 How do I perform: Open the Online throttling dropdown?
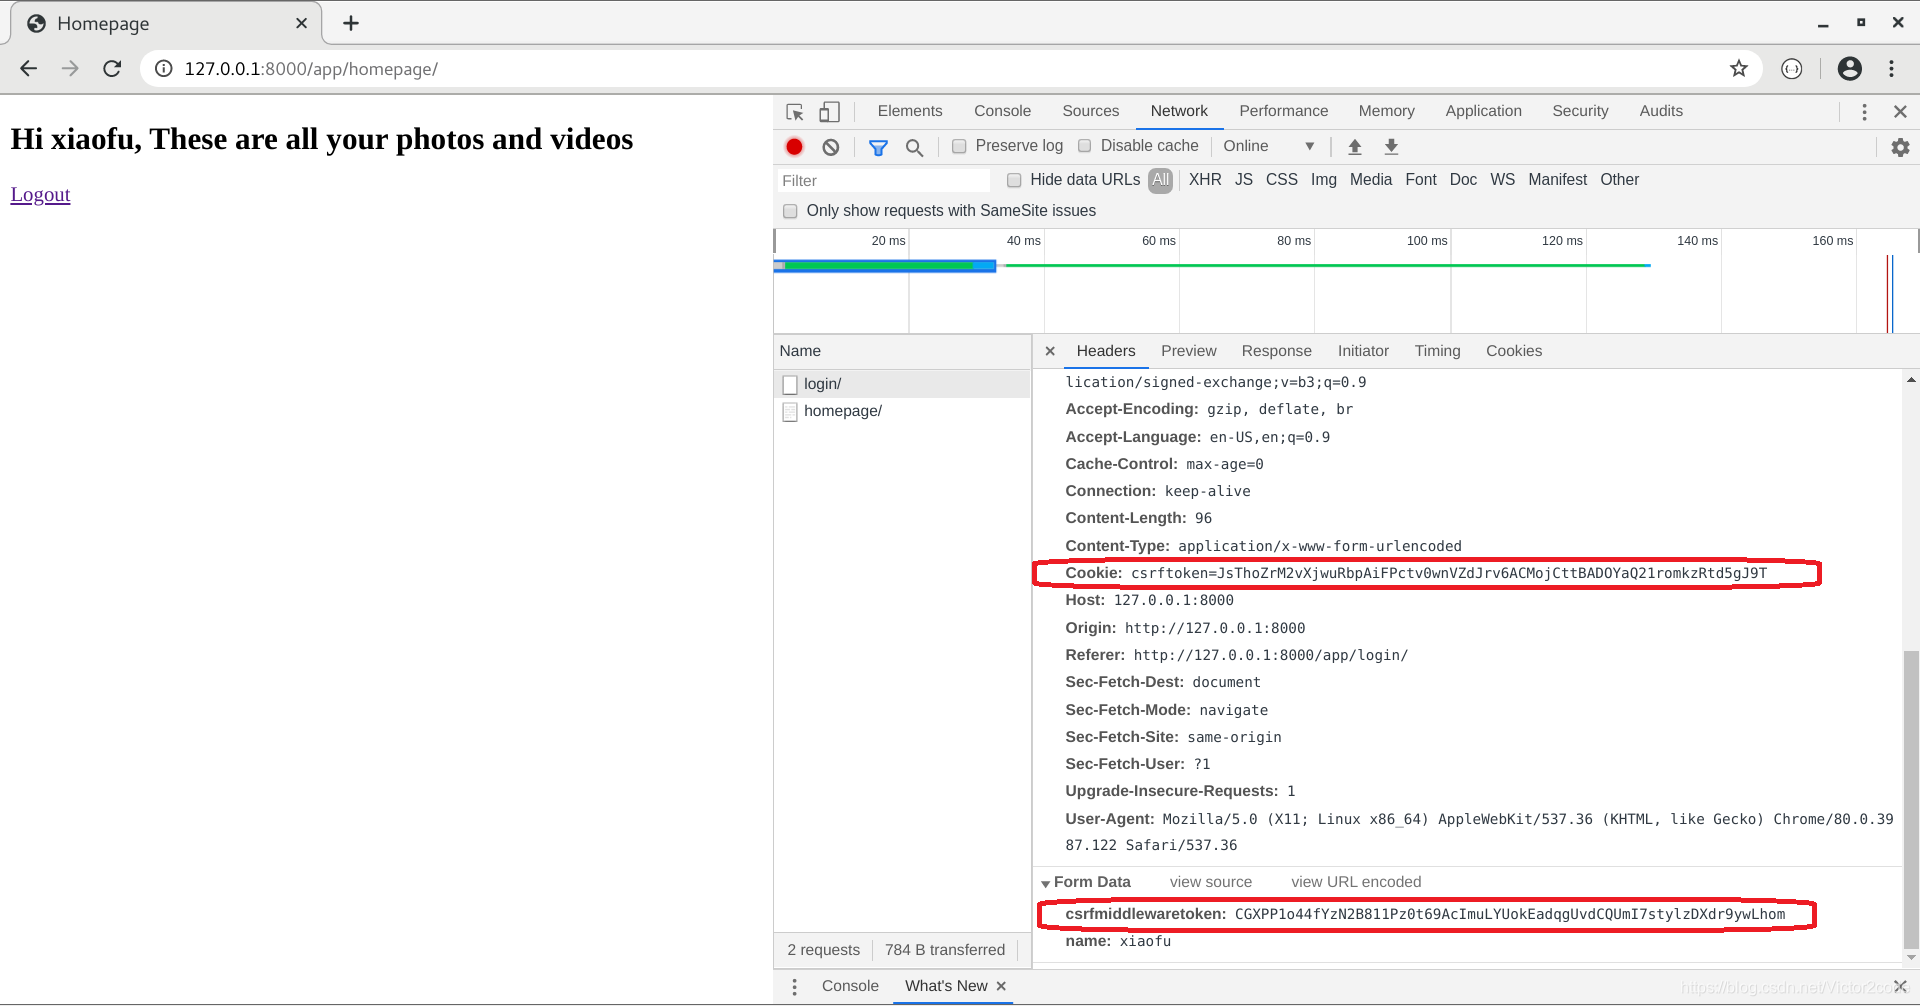(x=1268, y=146)
